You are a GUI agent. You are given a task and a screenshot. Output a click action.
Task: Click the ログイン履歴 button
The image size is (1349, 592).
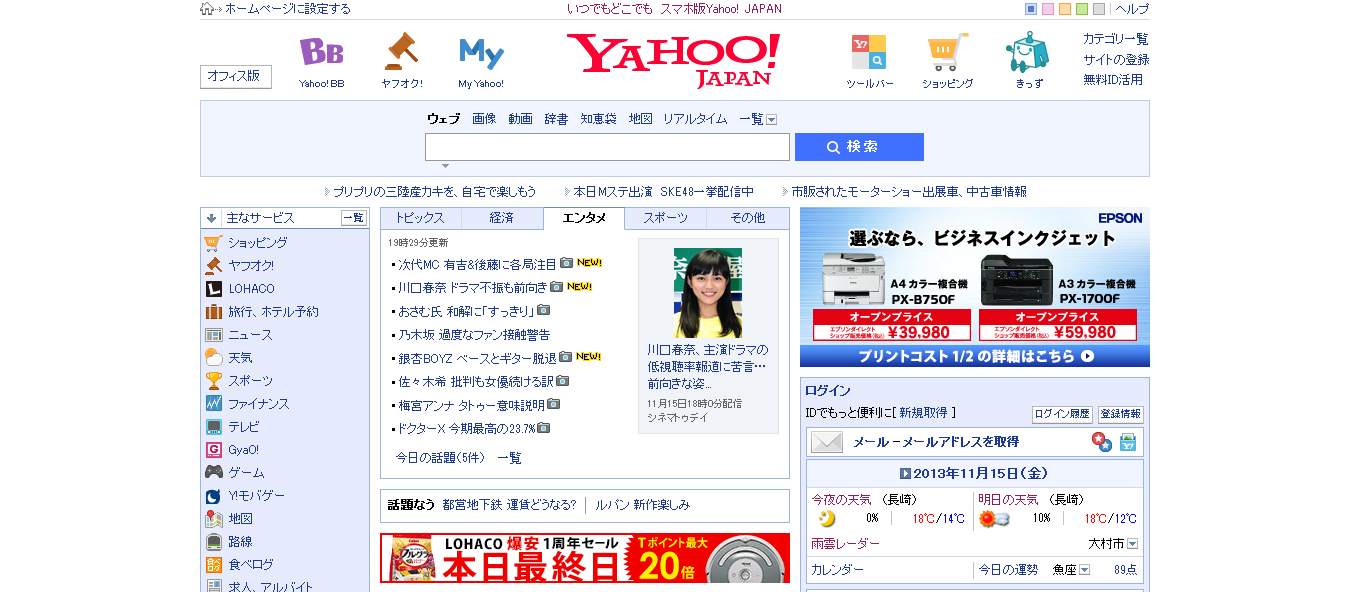1062,414
